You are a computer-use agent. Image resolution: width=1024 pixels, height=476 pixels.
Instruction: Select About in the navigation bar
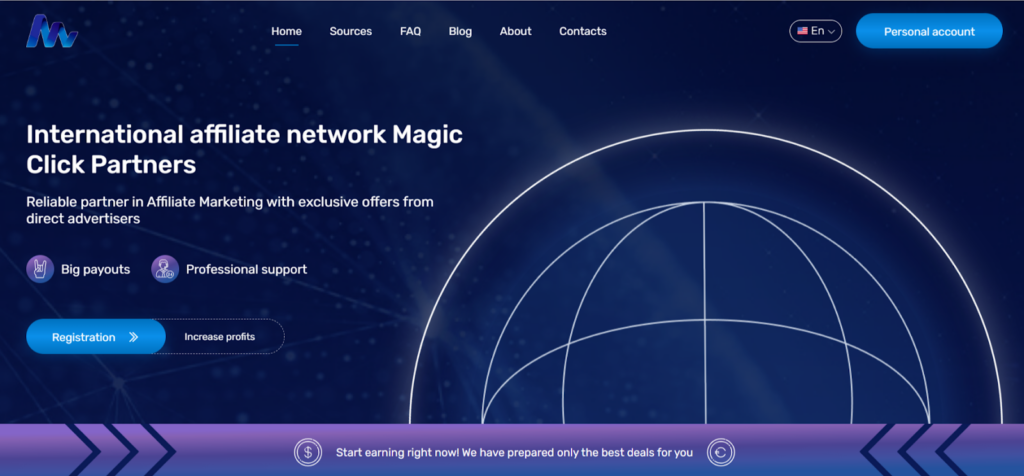tap(515, 31)
